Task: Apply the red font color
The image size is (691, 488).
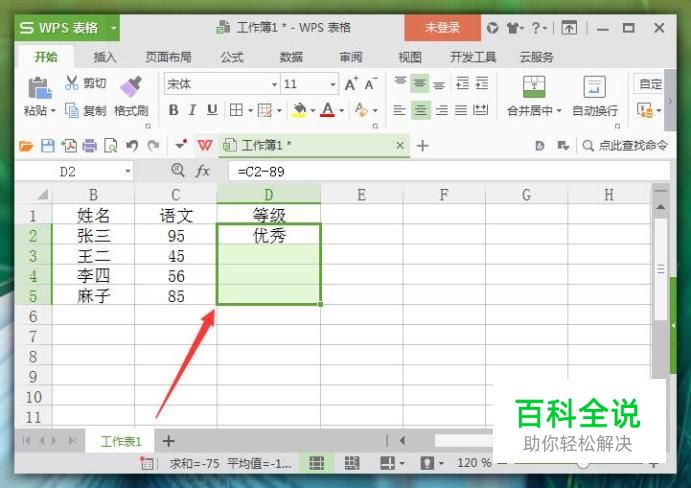Action: 327,110
